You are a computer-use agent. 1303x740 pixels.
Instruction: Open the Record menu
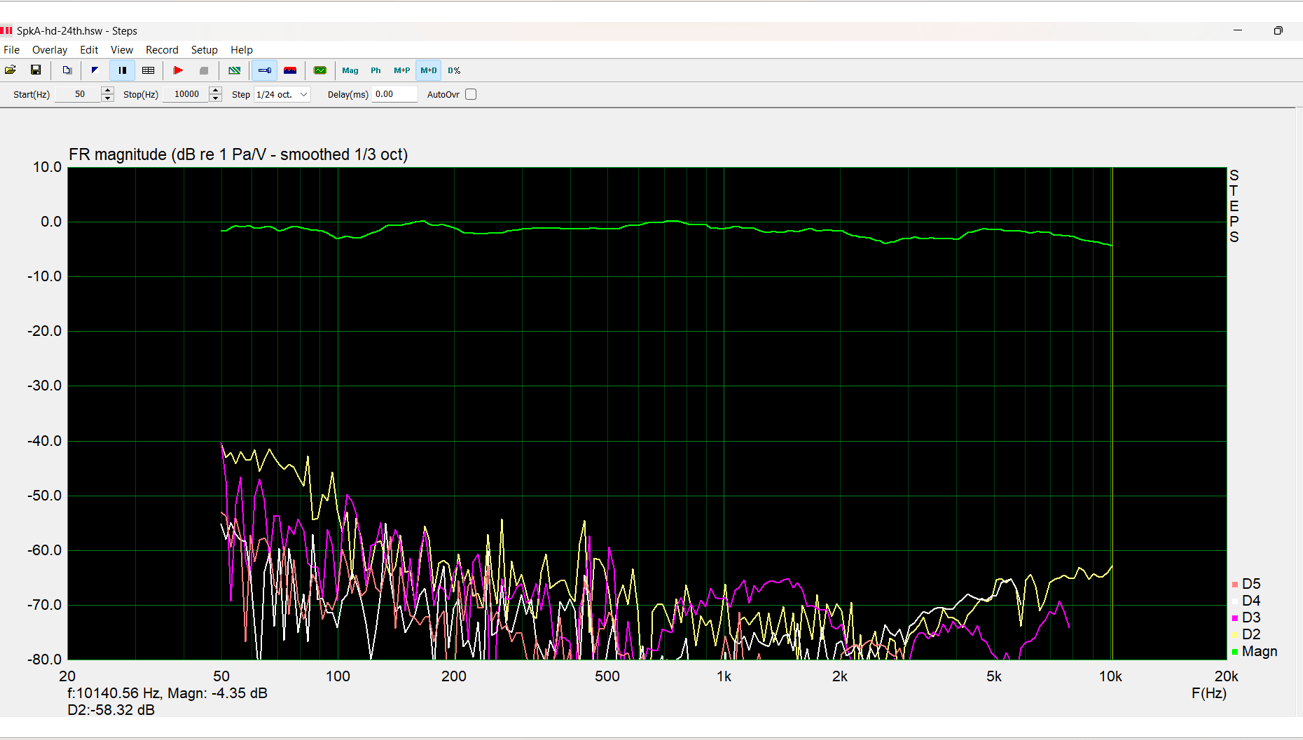[x=162, y=50]
